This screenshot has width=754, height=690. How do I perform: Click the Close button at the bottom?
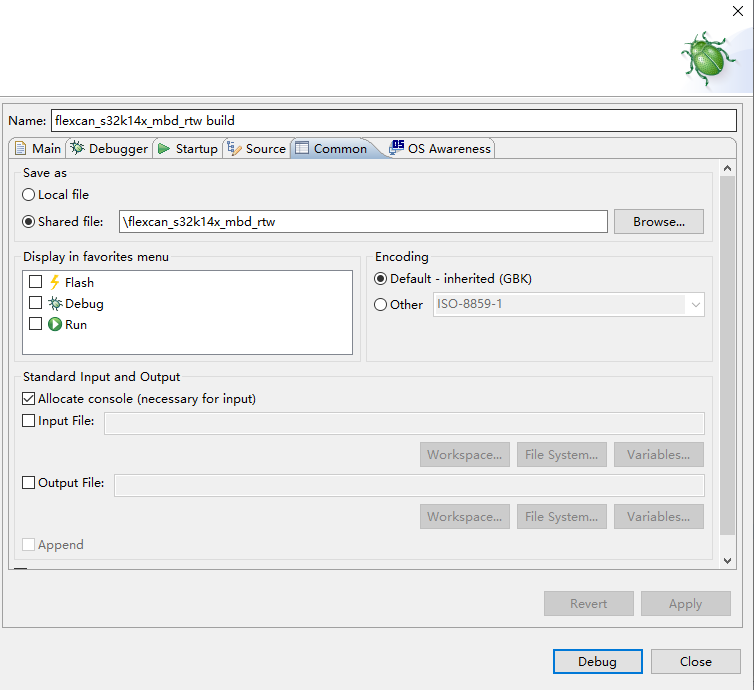(696, 662)
